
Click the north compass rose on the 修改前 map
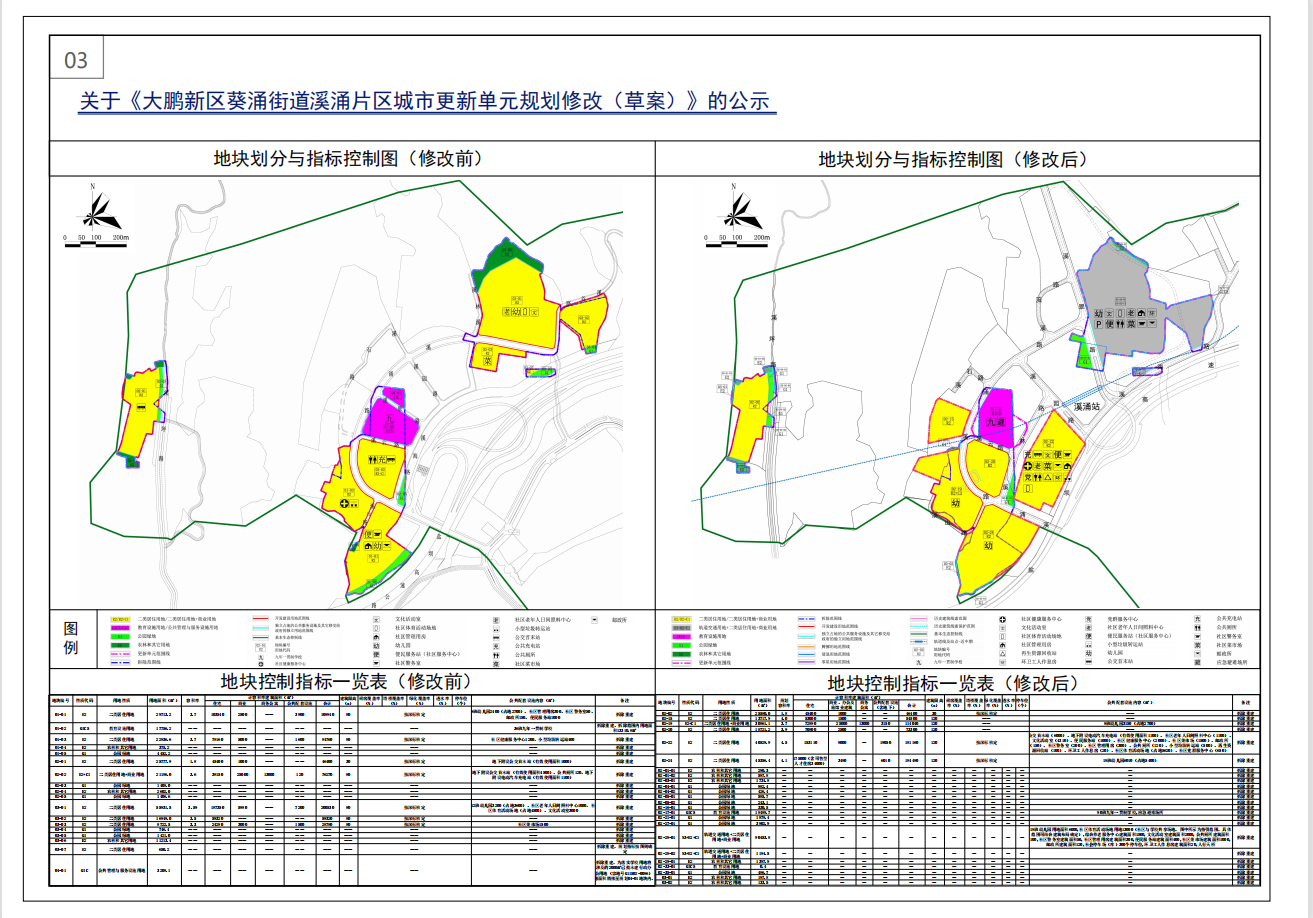[98, 210]
